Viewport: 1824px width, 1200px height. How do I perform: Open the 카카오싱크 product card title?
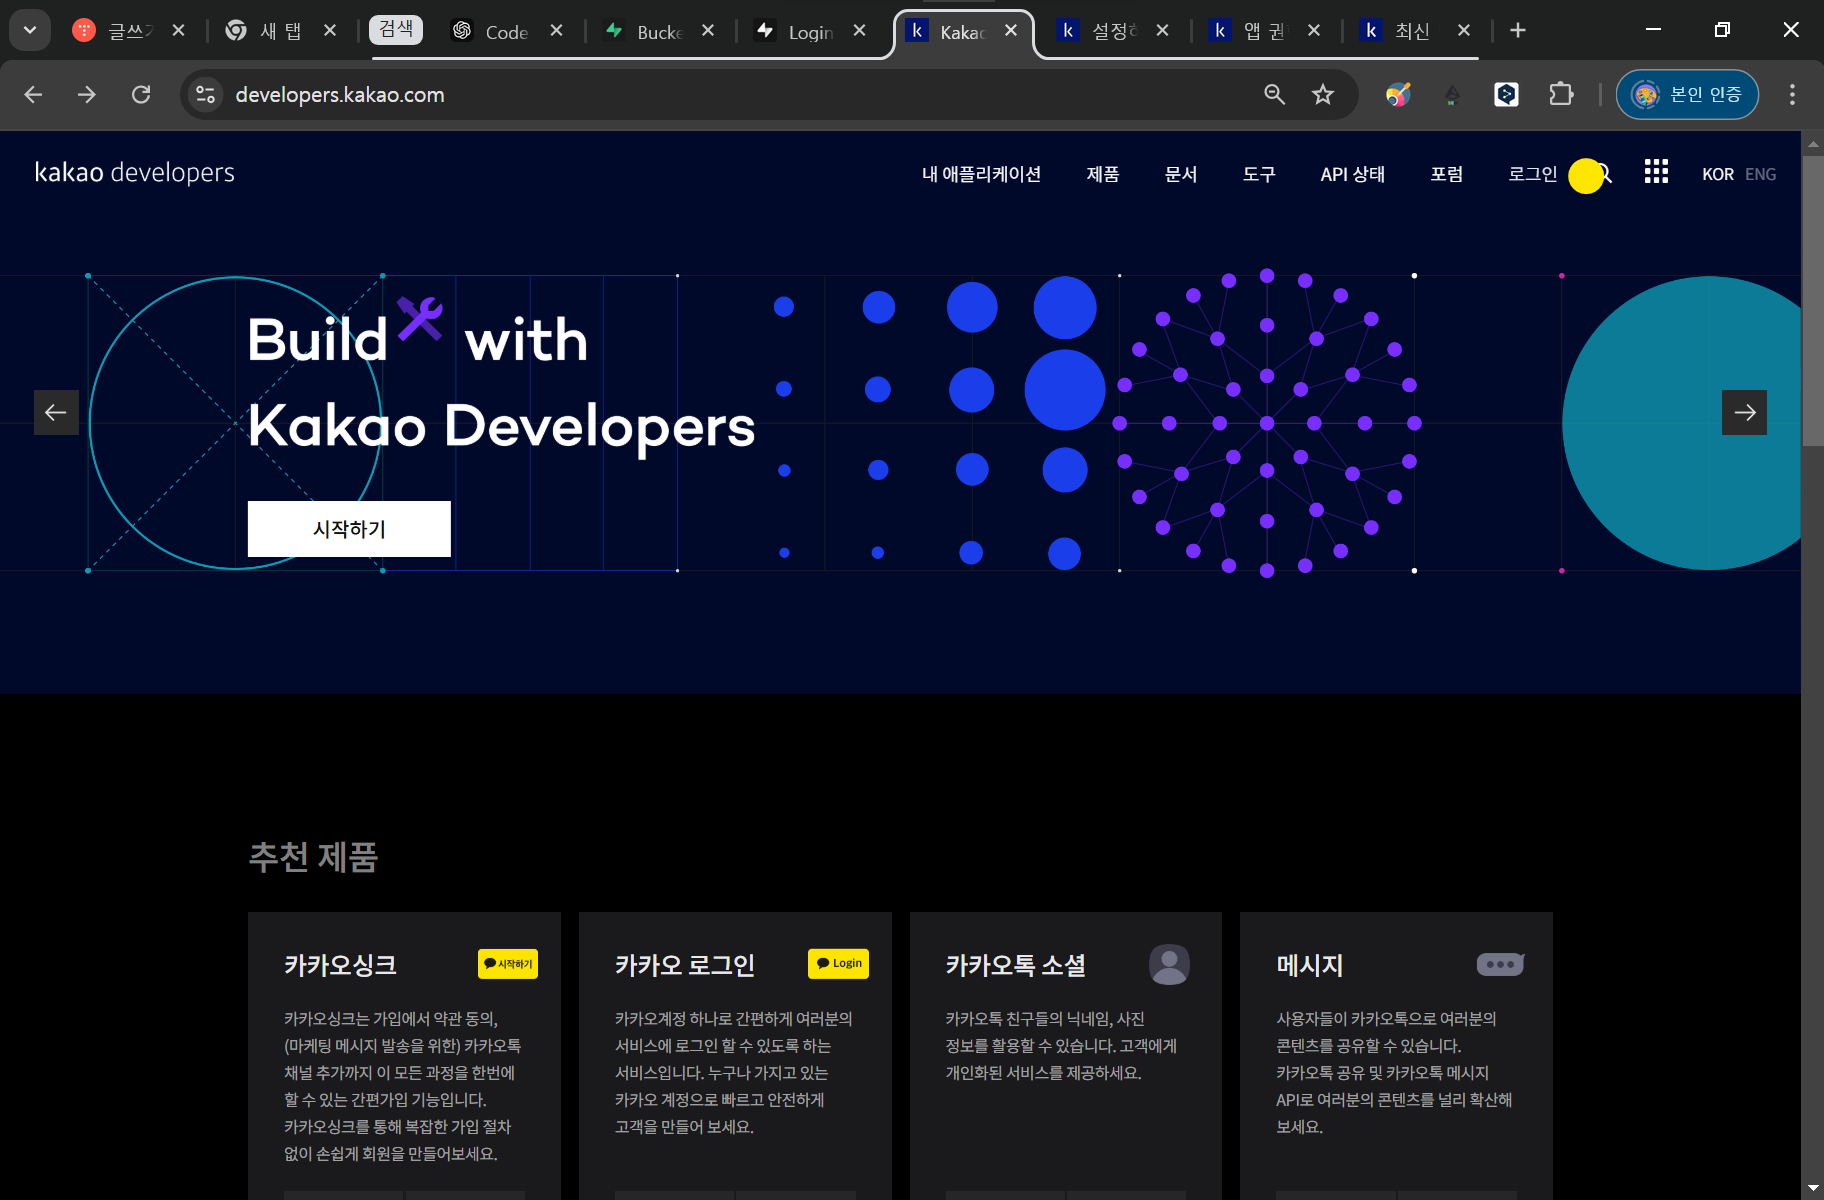coord(340,965)
